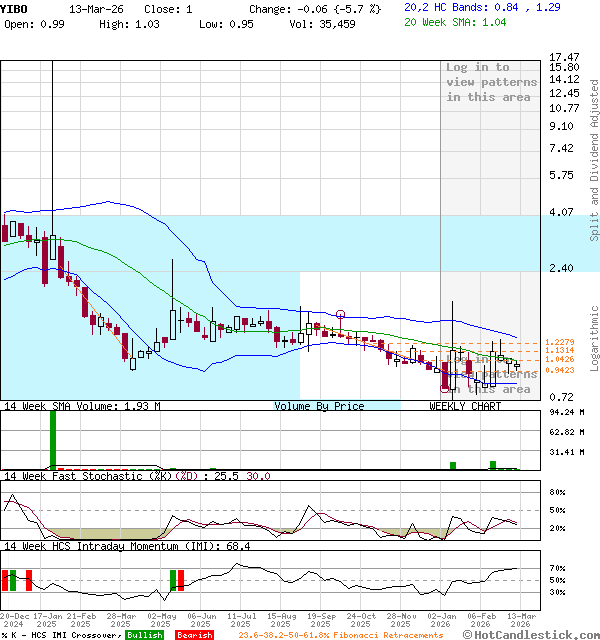Click the 1.2279 Fibonacci price label
The width and height of the screenshot is (600, 640).
[560, 343]
